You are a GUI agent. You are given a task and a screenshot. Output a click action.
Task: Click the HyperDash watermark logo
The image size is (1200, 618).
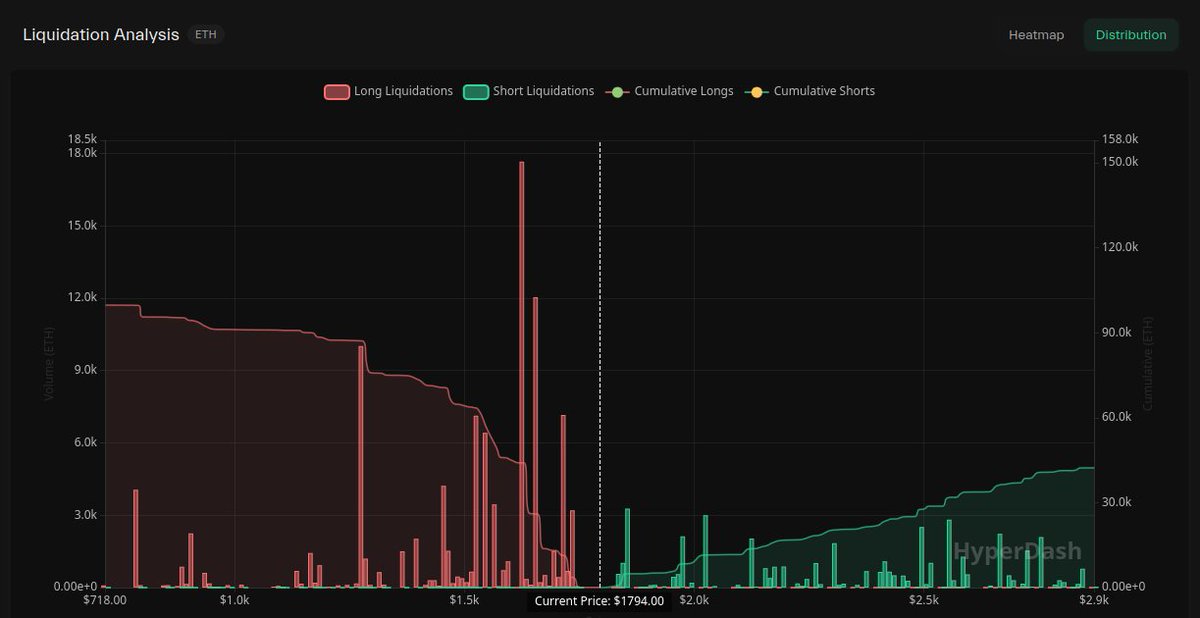tap(1016, 551)
